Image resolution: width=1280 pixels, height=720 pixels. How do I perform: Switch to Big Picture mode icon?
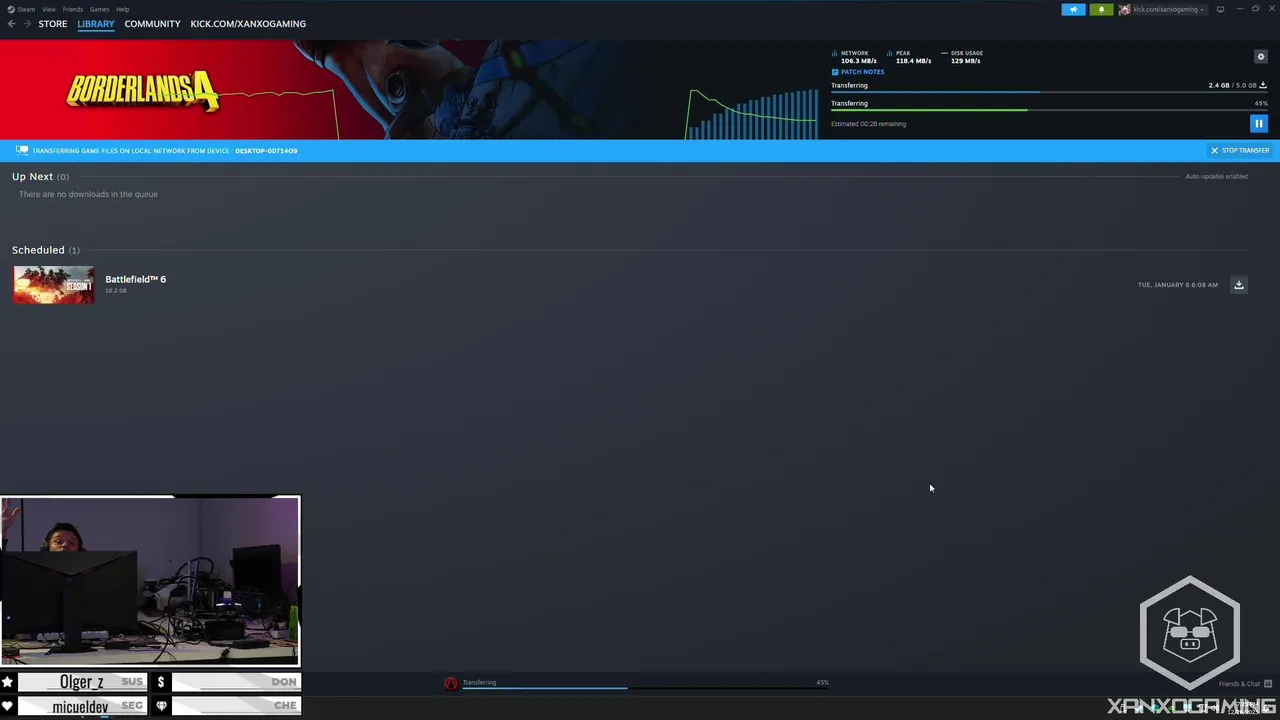point(1220,9)
